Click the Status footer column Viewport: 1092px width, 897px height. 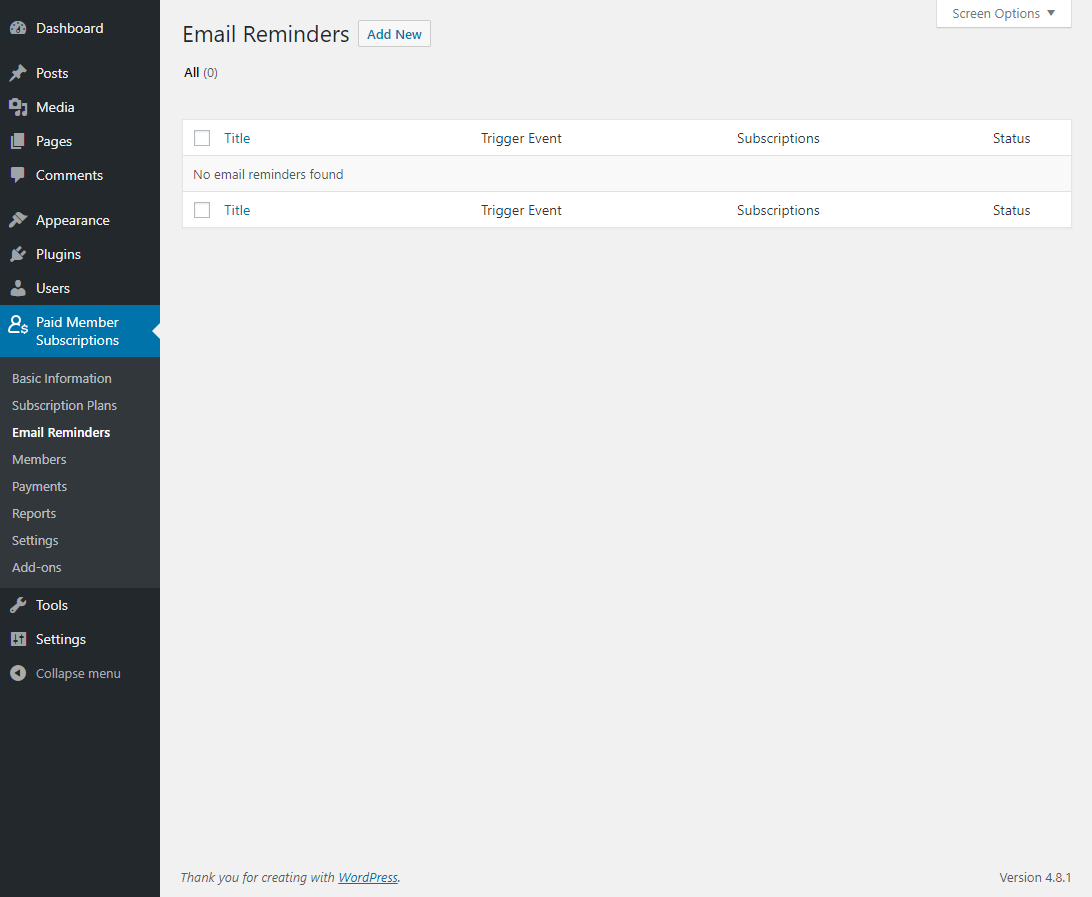pyautogui.click(x=1011, y=210)
